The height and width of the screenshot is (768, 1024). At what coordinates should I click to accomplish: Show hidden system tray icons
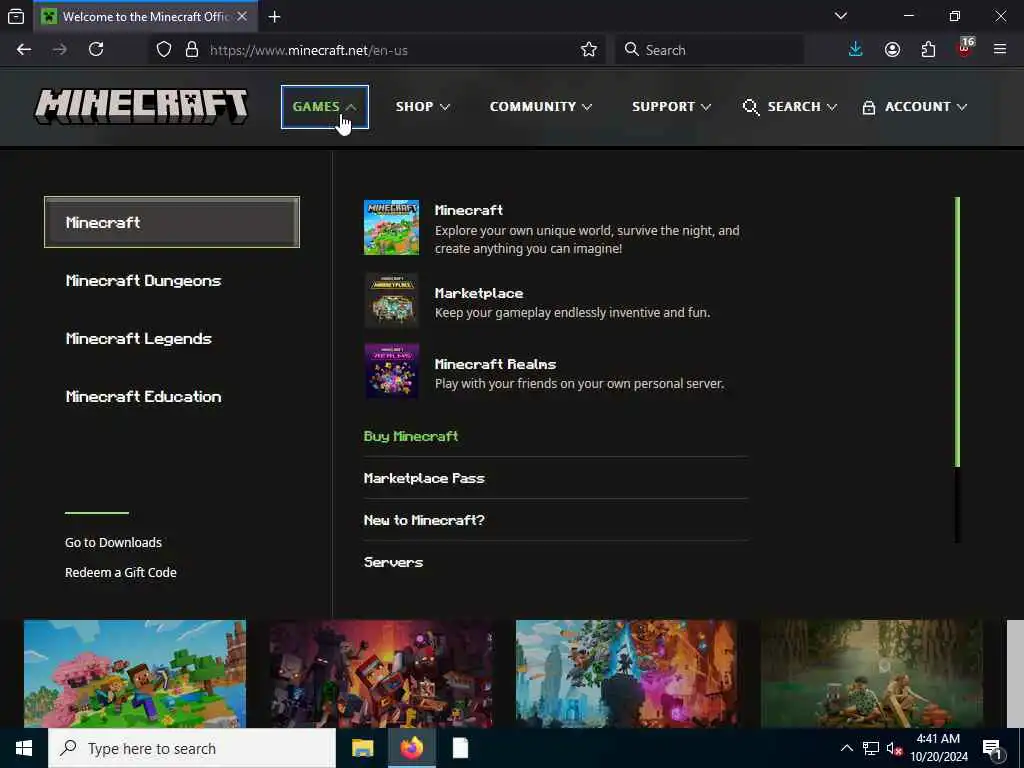point(846,748)
